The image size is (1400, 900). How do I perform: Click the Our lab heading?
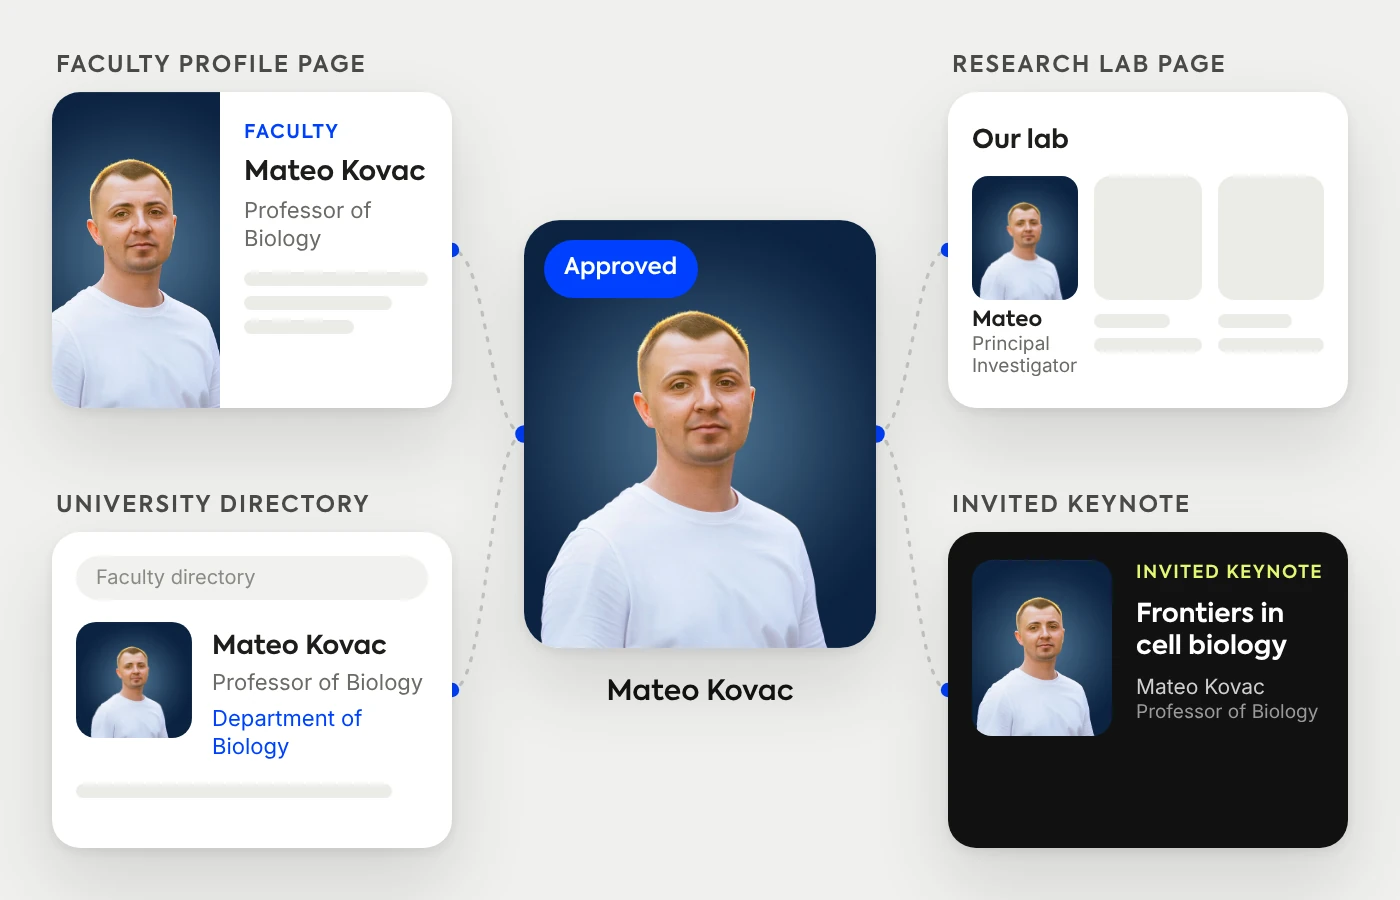[1020, 139]
